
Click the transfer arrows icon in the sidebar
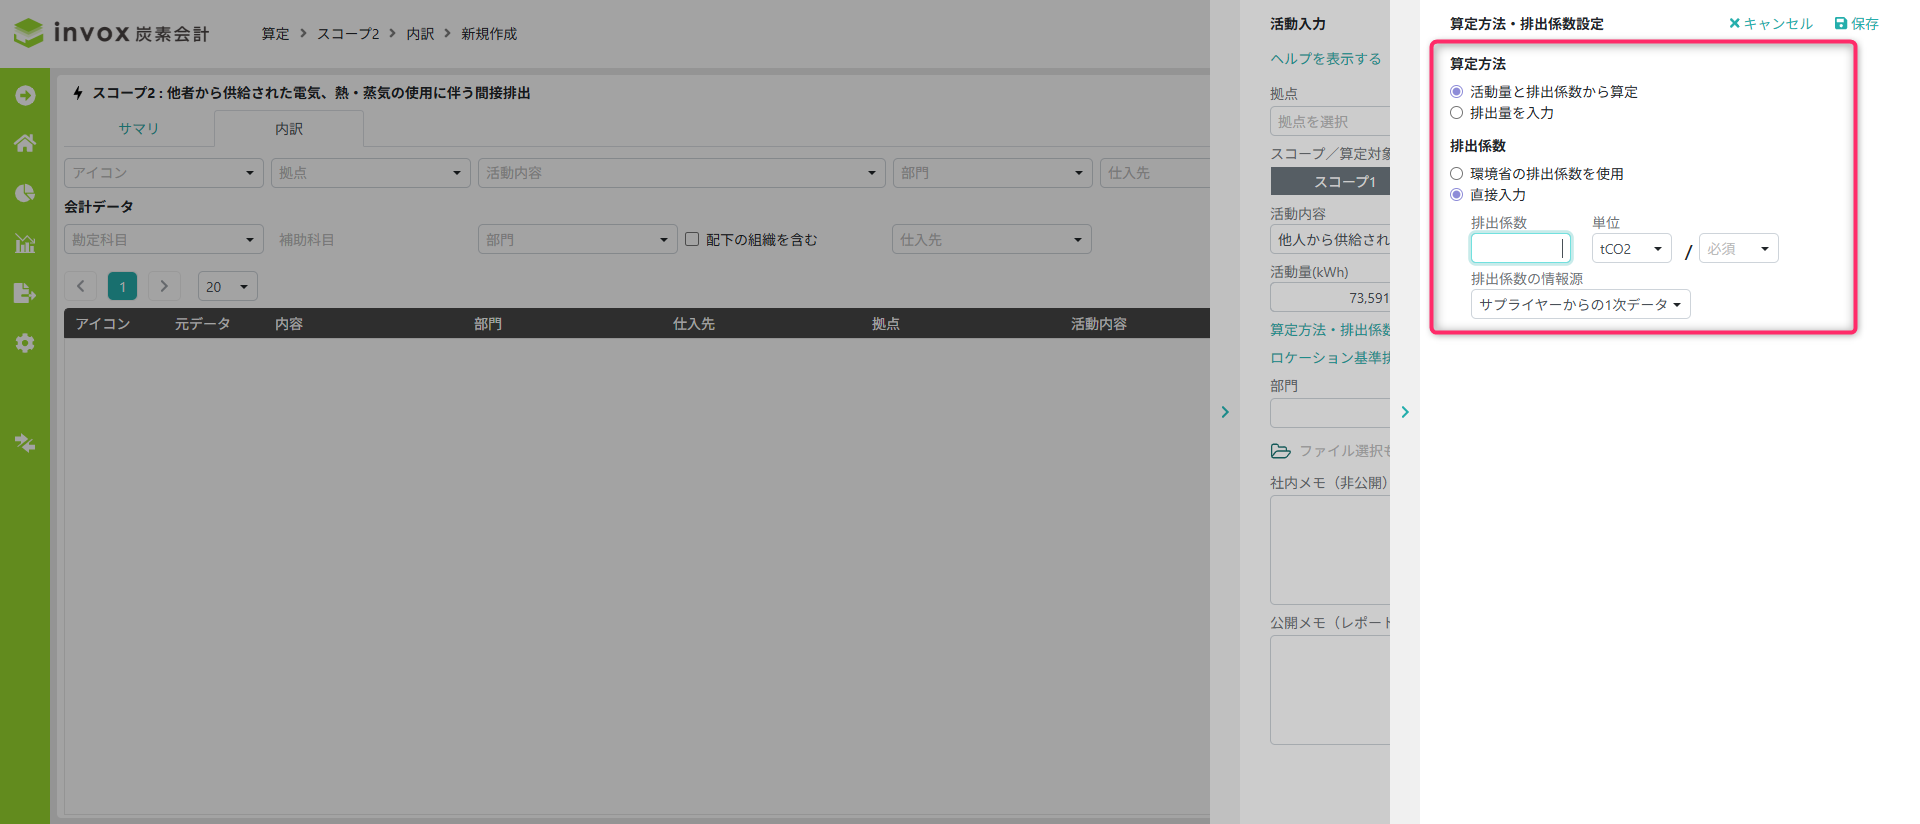pyautogui.click(x=25, y=443)
